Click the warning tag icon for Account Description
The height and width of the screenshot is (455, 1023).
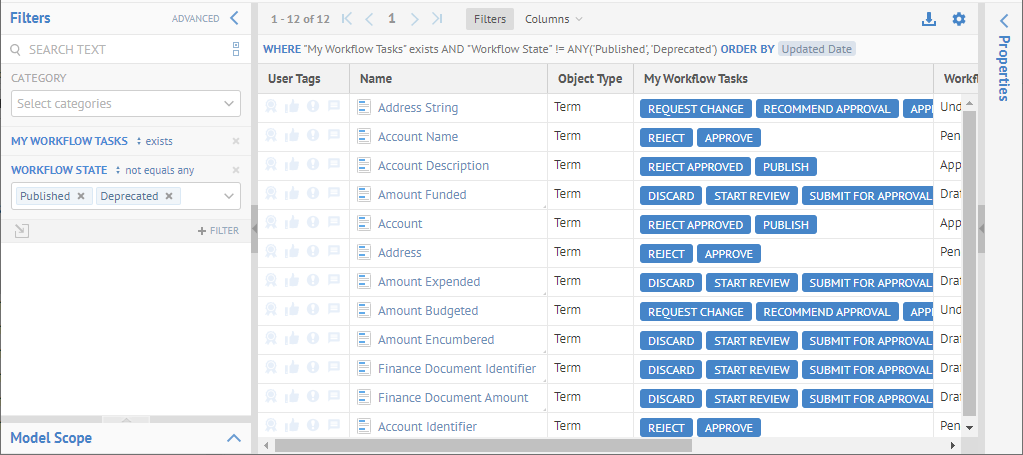click(x=312, y=166)
